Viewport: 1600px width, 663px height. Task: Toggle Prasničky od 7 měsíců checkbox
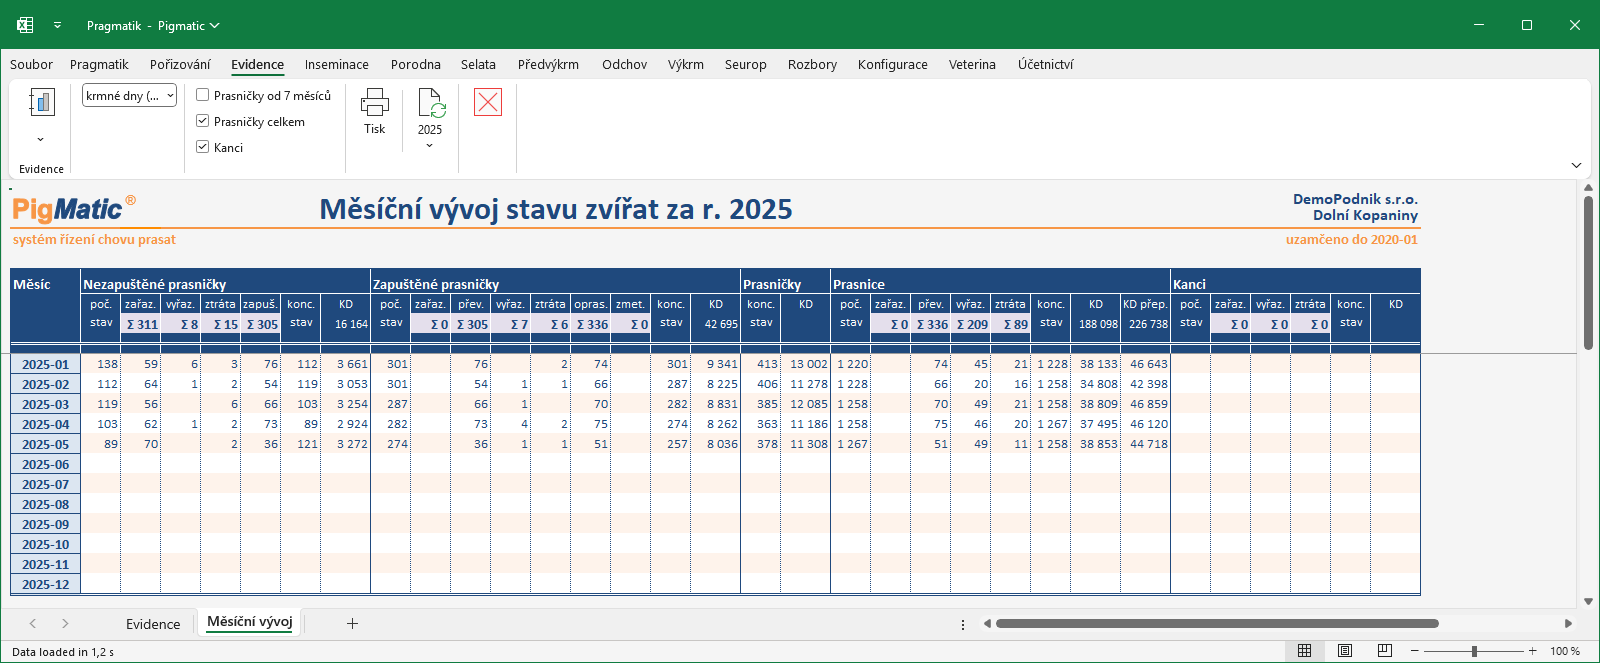point(203,96)
